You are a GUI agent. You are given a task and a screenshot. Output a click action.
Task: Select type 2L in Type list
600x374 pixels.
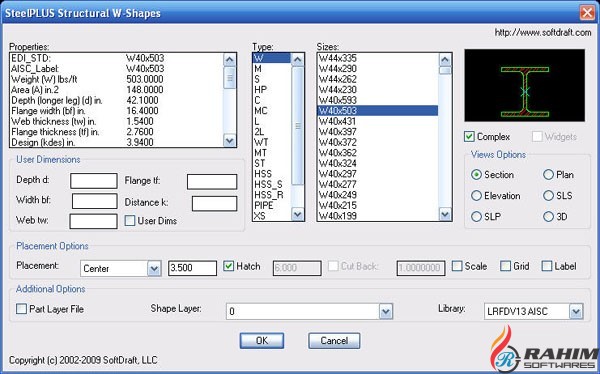271,132
